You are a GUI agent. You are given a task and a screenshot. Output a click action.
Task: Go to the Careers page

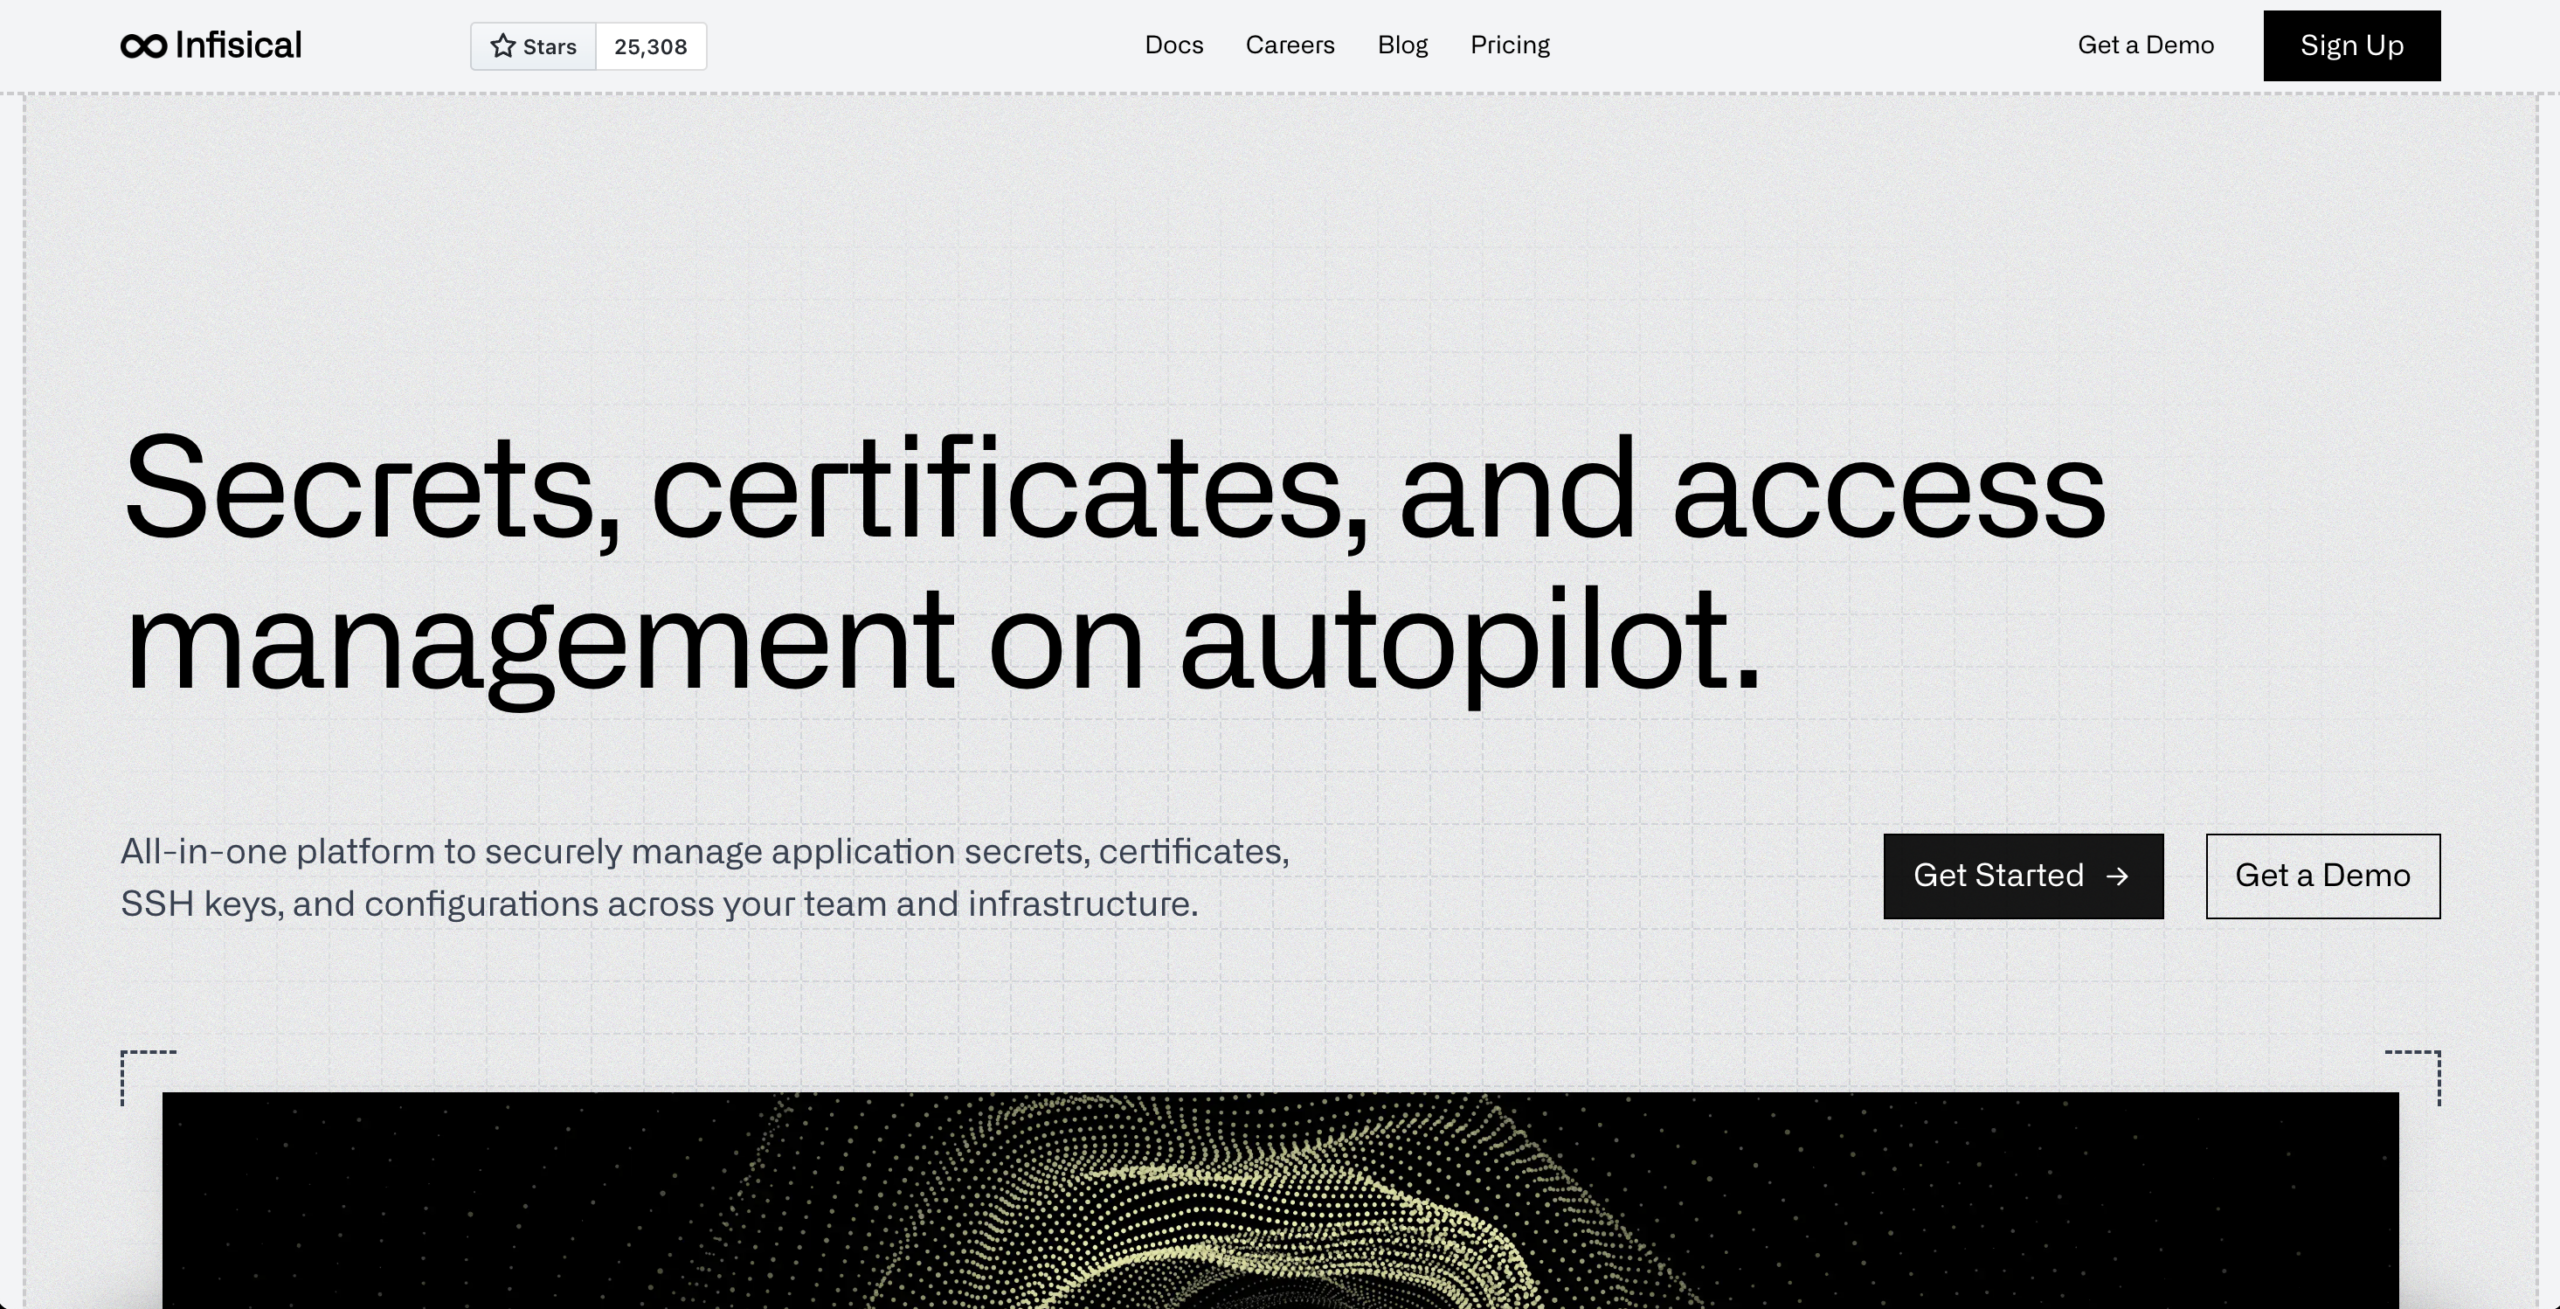1289,45
